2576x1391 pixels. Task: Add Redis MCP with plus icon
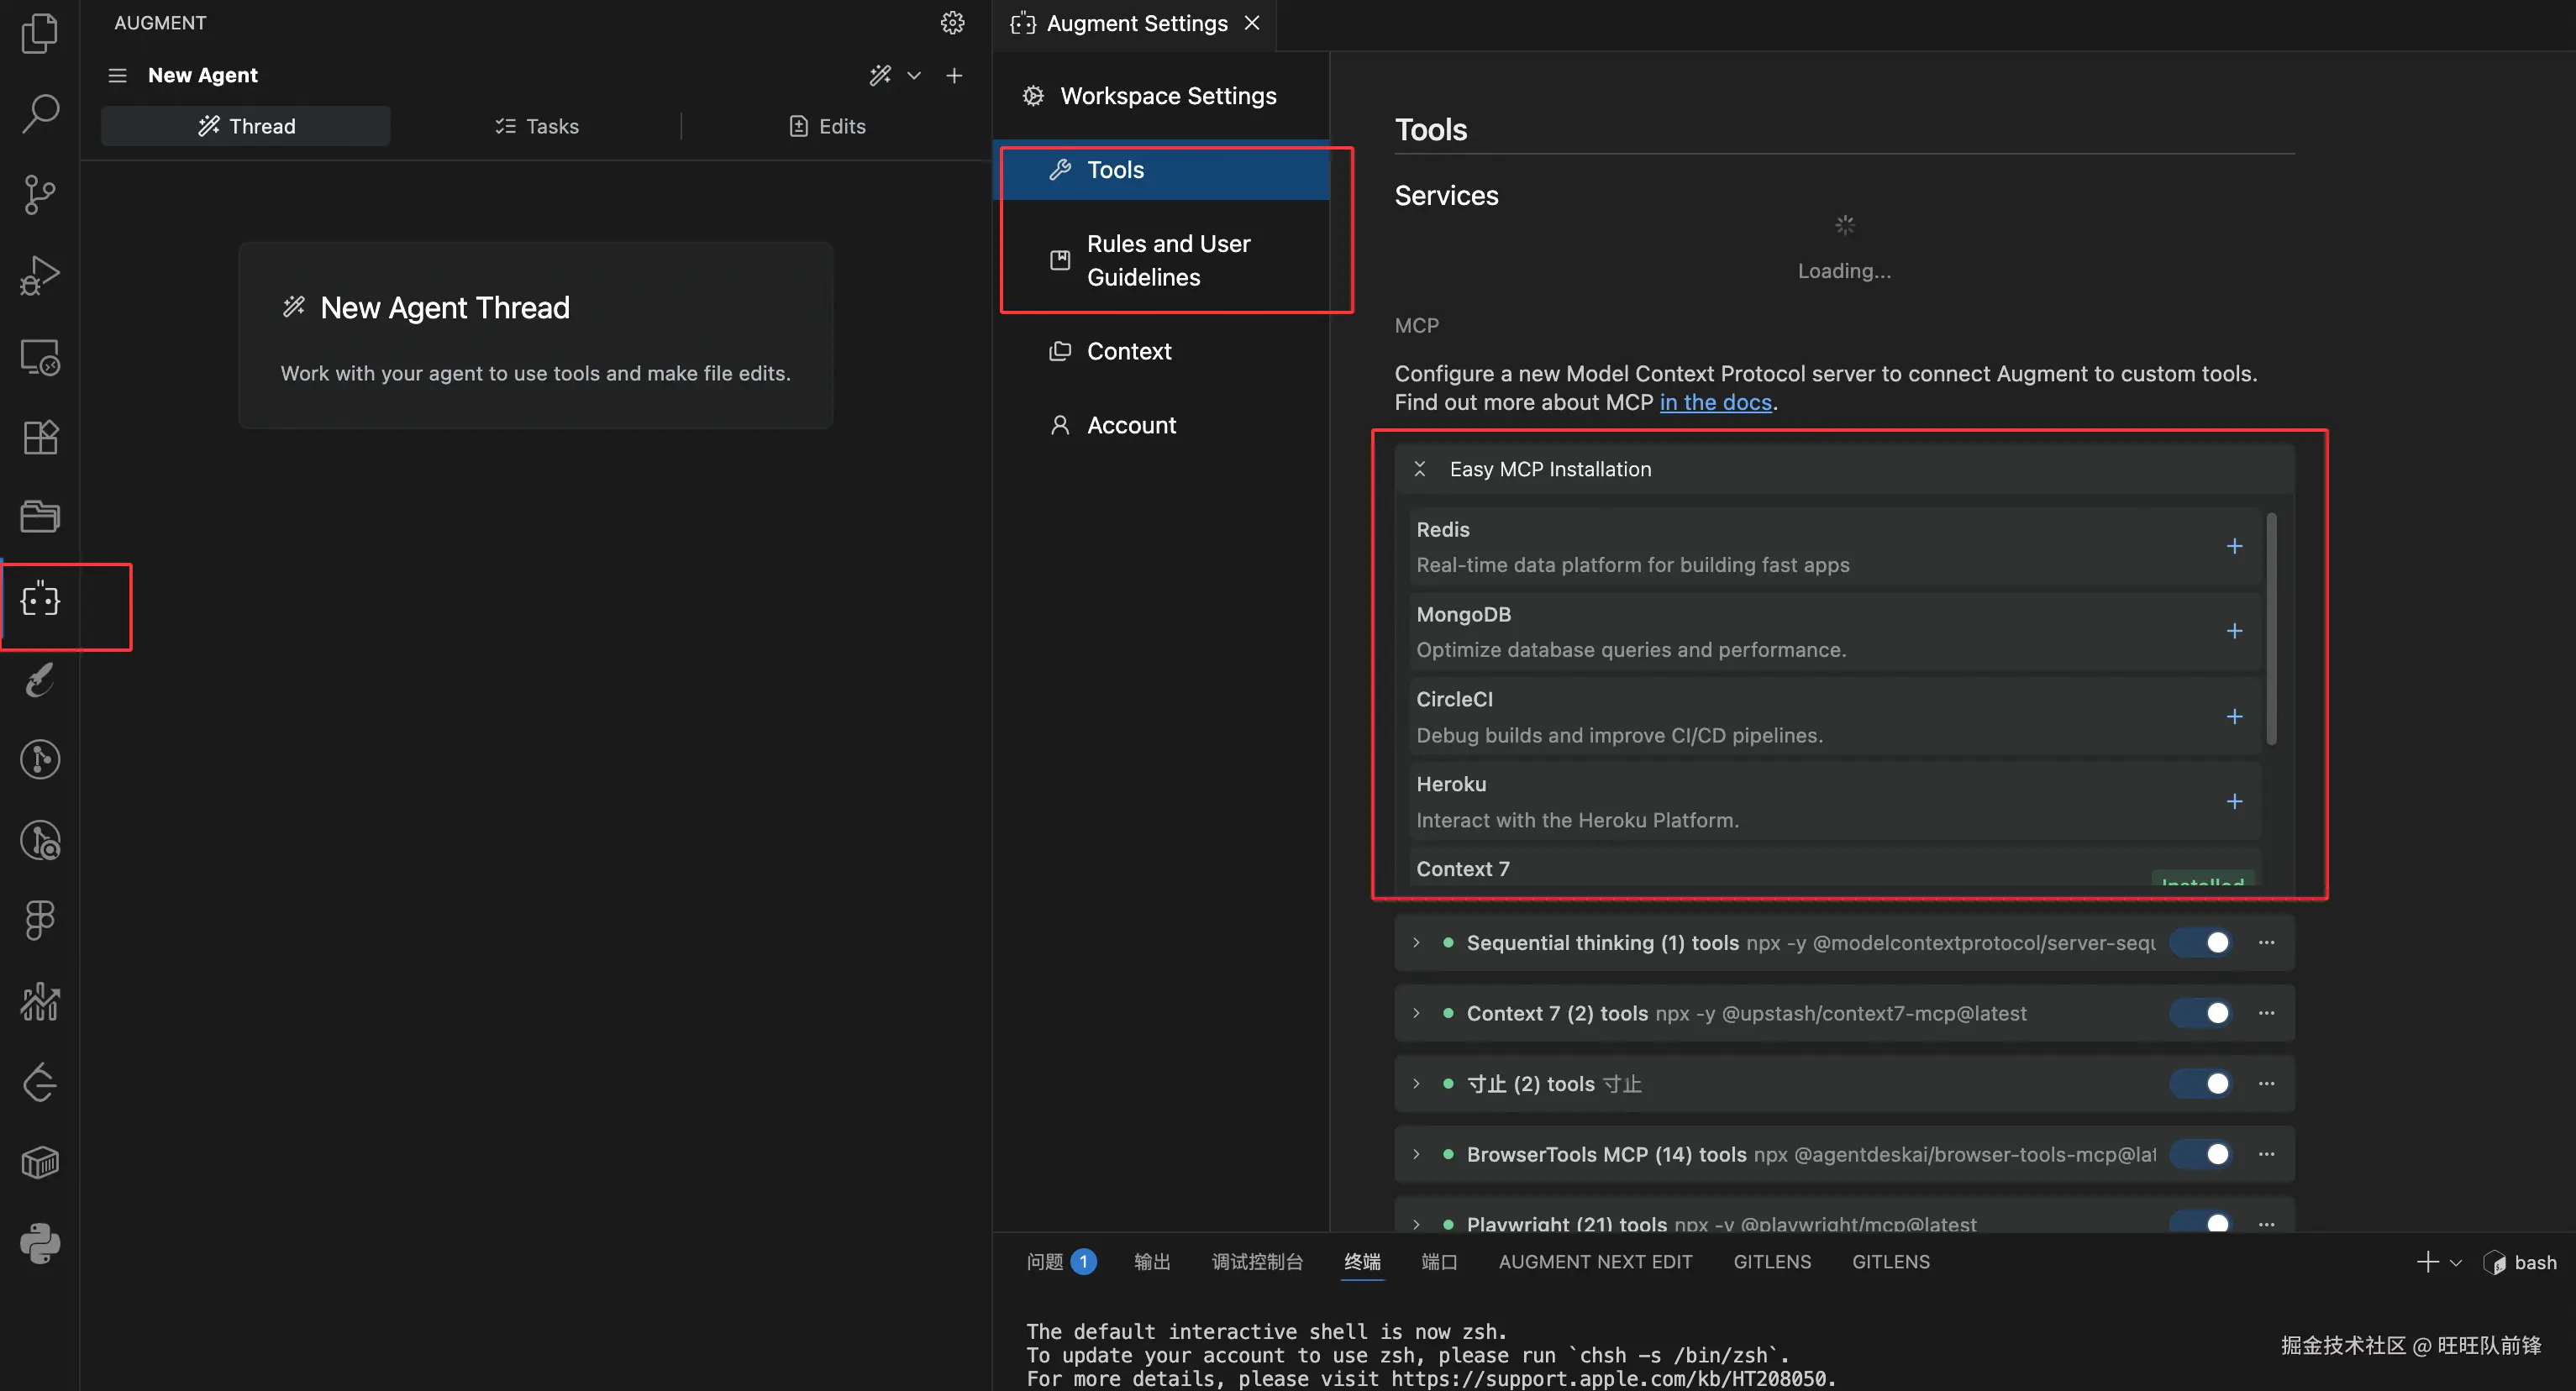pyautogui.click(x=2234, y=546)
